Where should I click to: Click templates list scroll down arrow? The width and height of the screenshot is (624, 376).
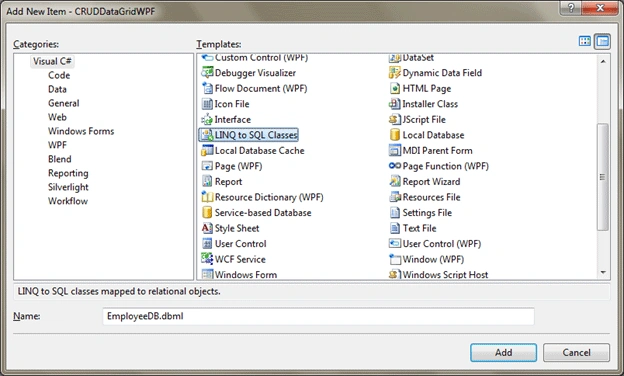[603, 272]
